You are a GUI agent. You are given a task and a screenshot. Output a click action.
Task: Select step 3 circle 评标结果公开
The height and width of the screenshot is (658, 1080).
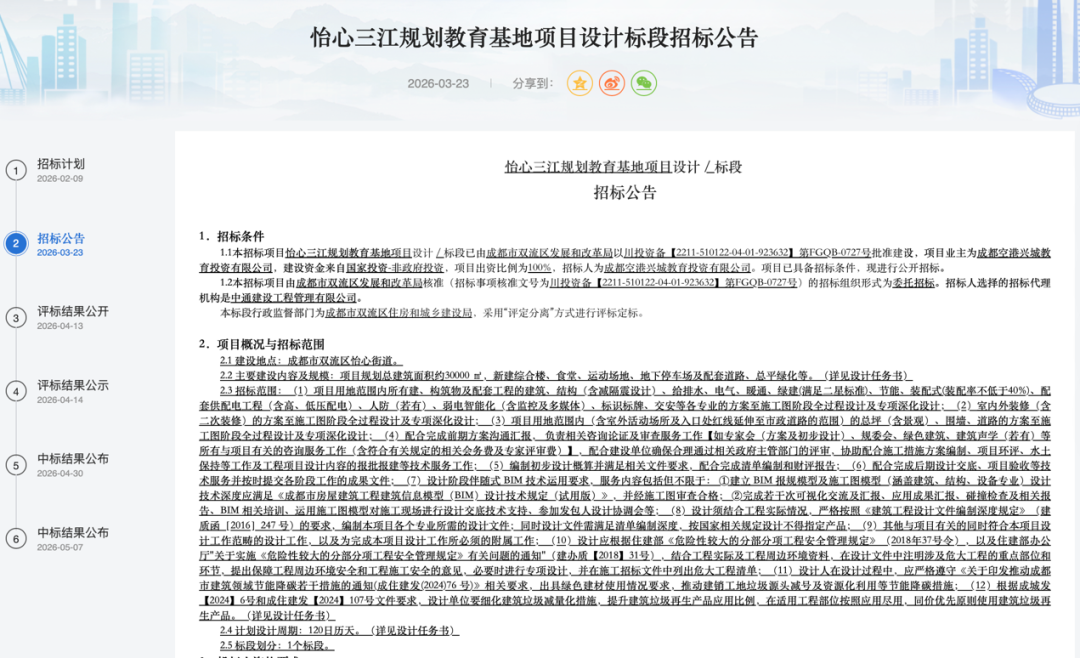coord(16,318)
